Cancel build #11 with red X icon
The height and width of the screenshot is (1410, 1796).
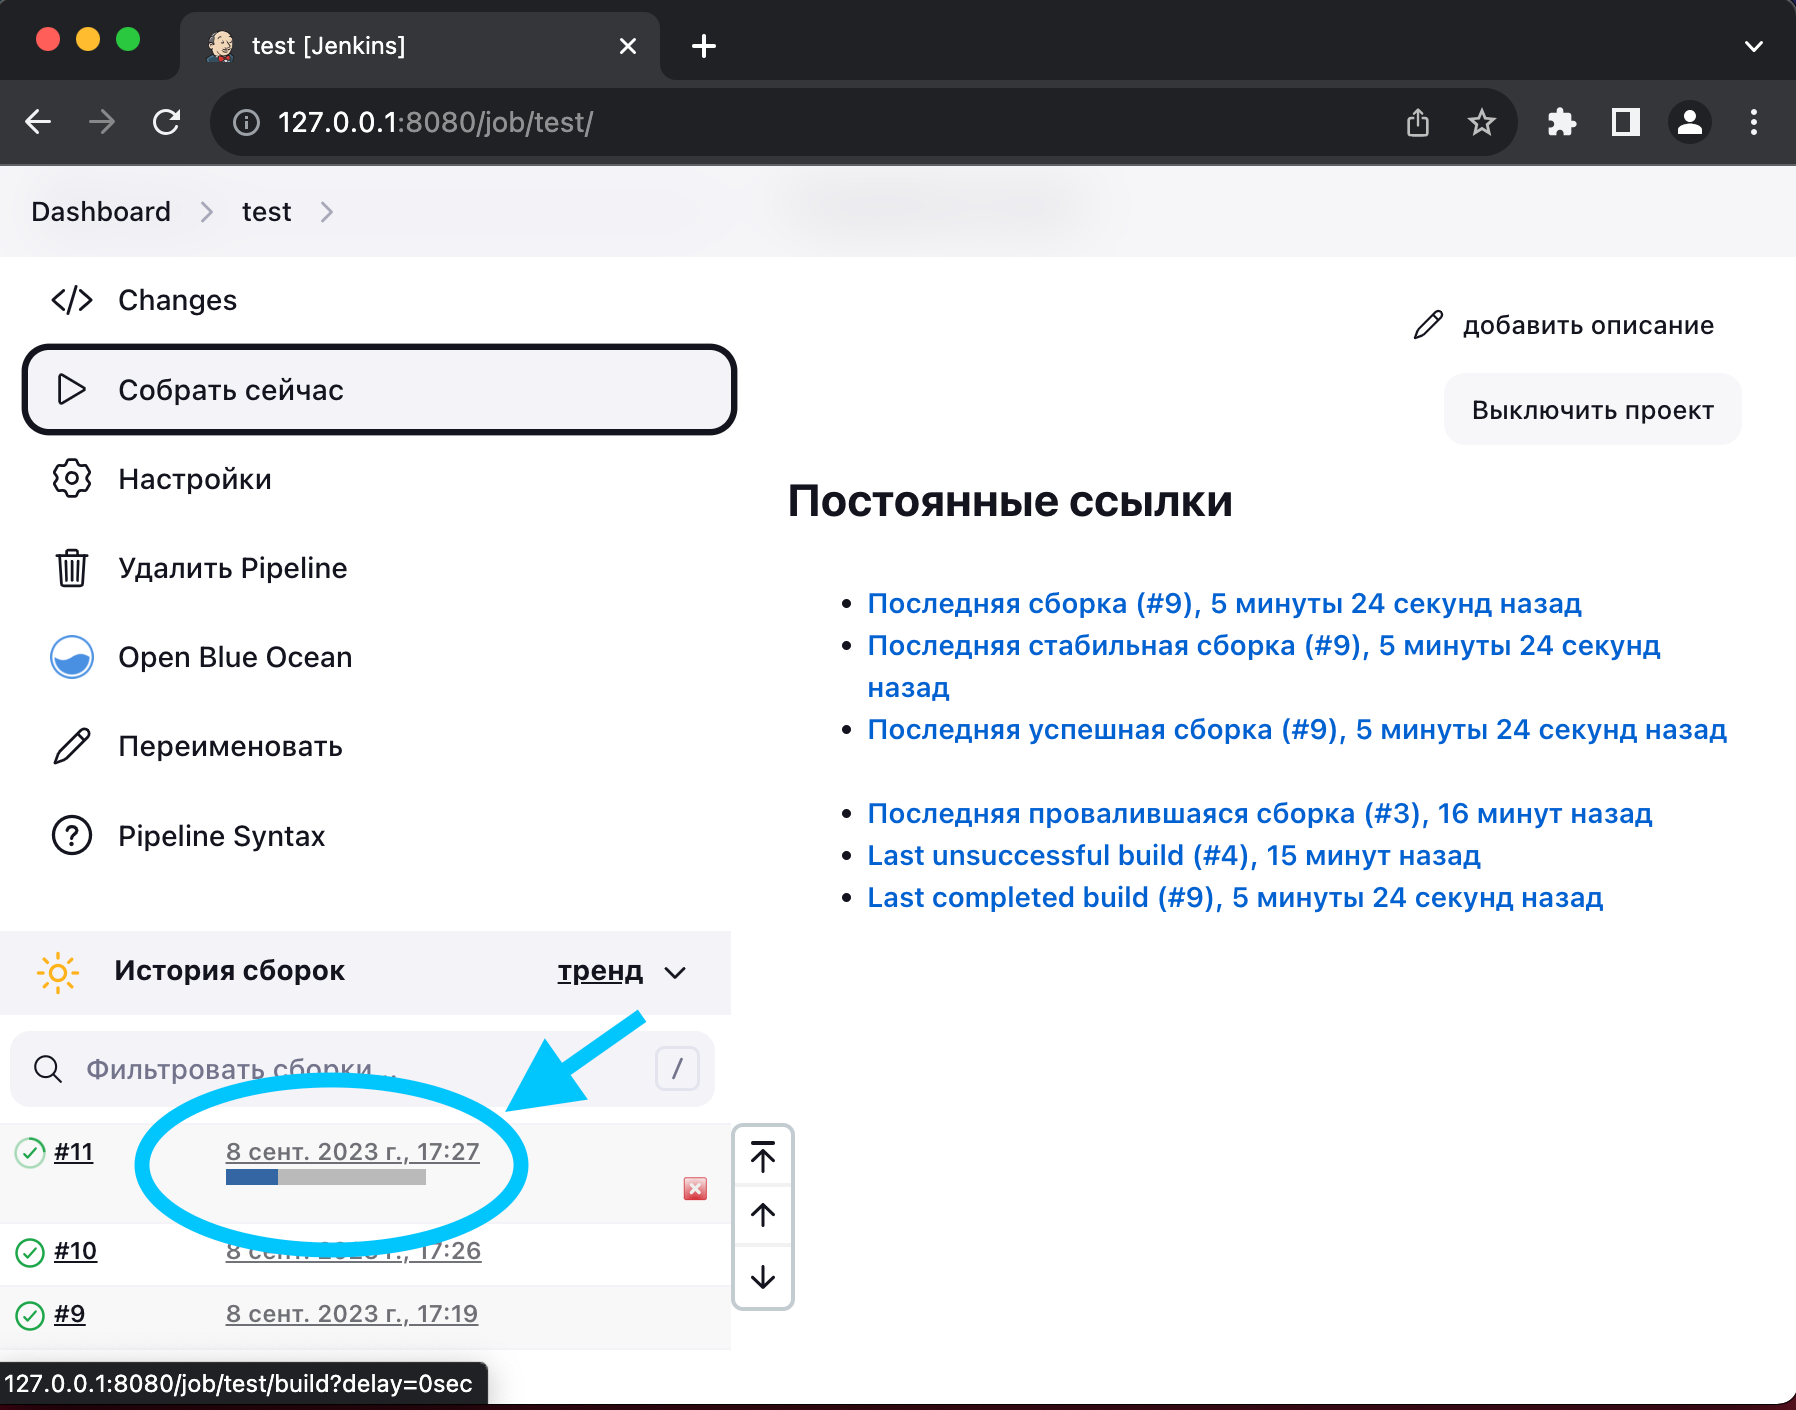695,1188
